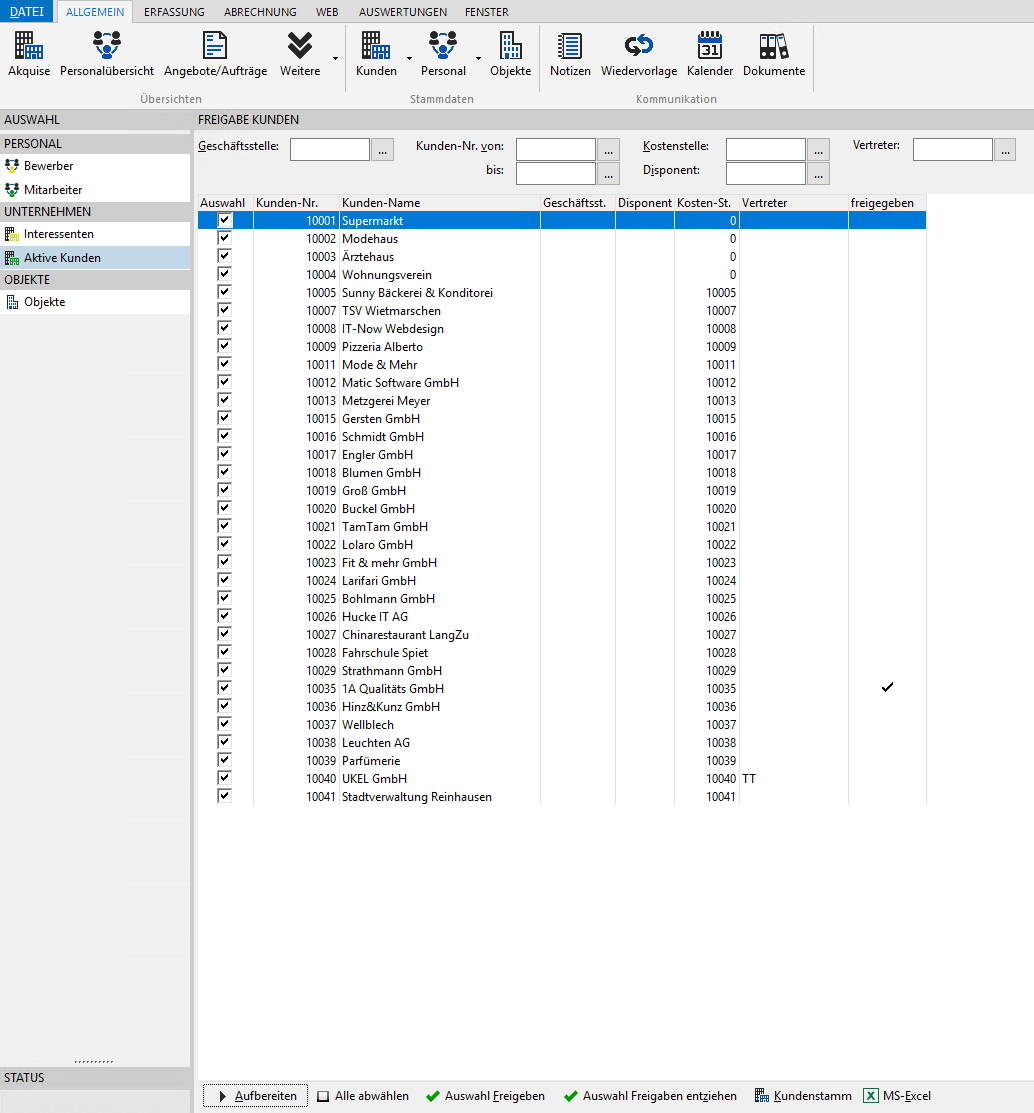The image size is (1034, 1113).
Task: Click the Vertreter input field
Action: pyautogui.click(x=952, y=150)
